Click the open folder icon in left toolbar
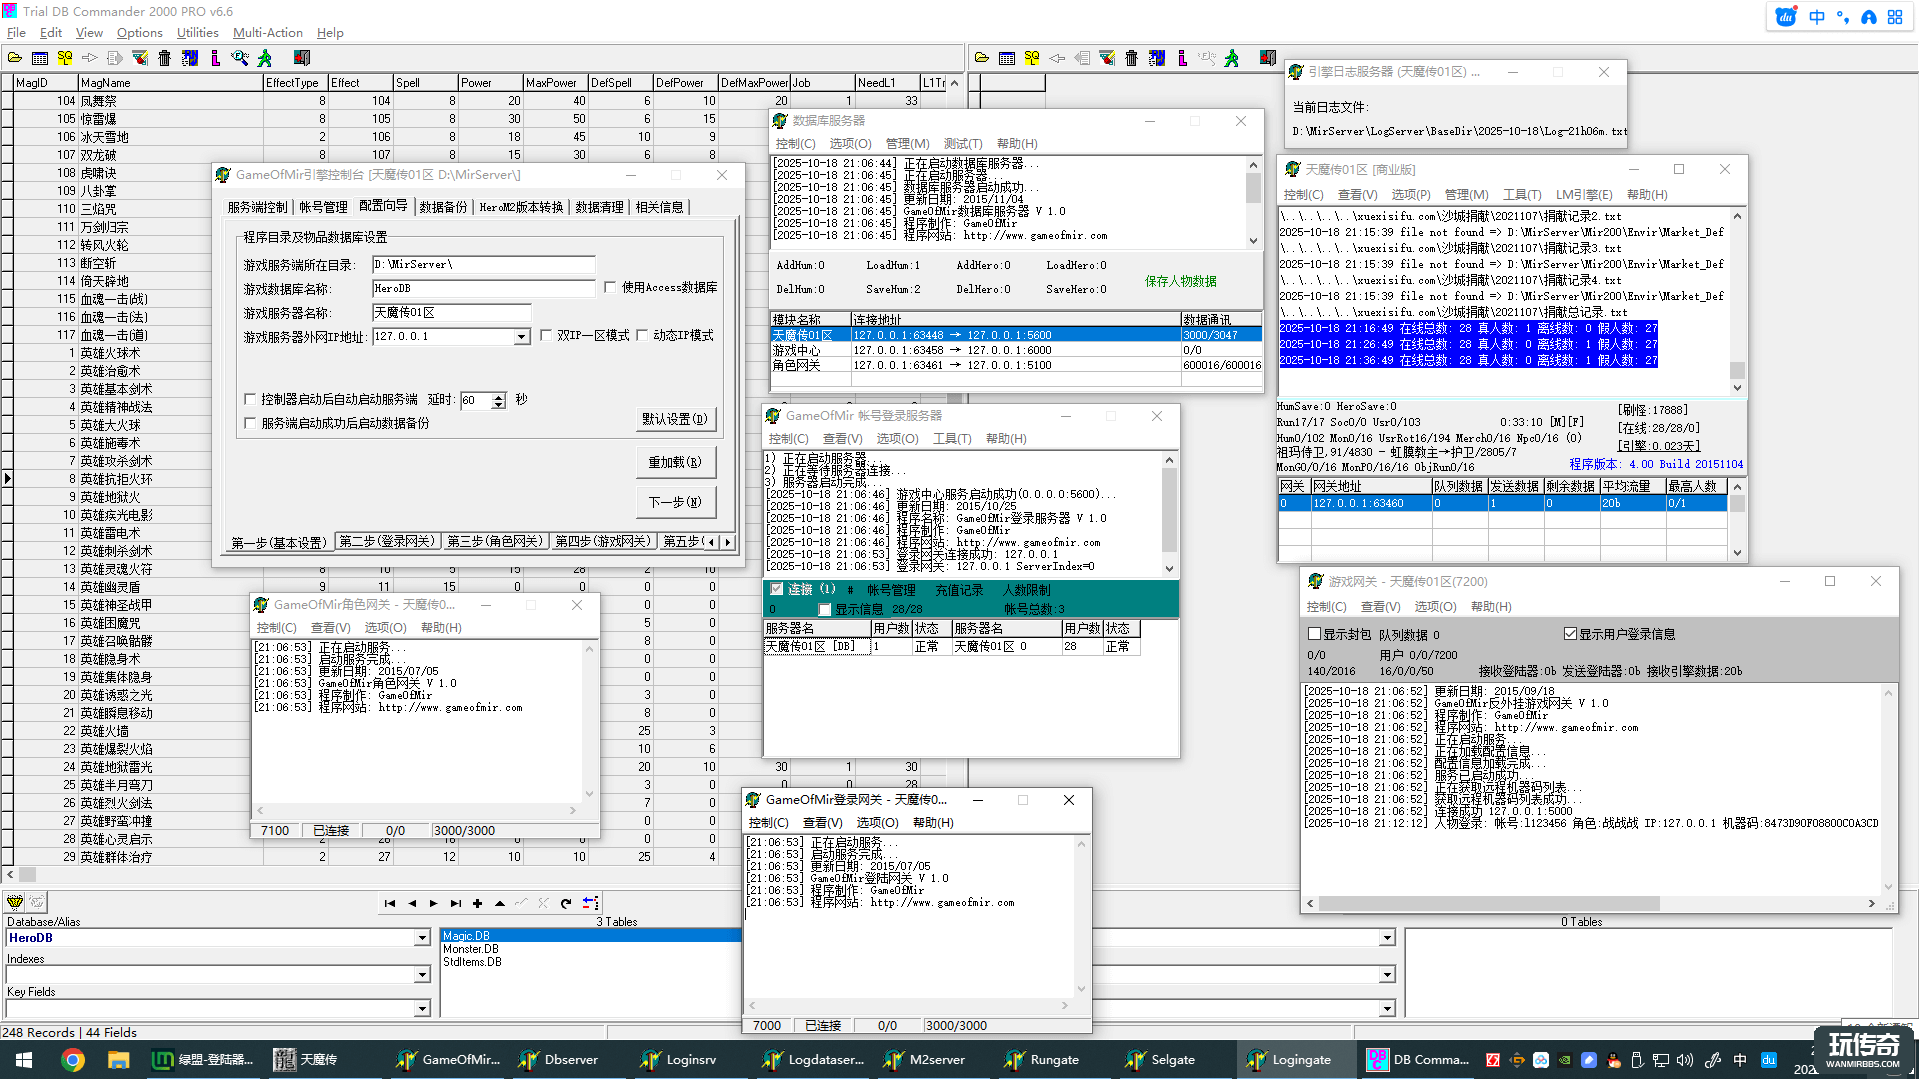 point(15,58)
